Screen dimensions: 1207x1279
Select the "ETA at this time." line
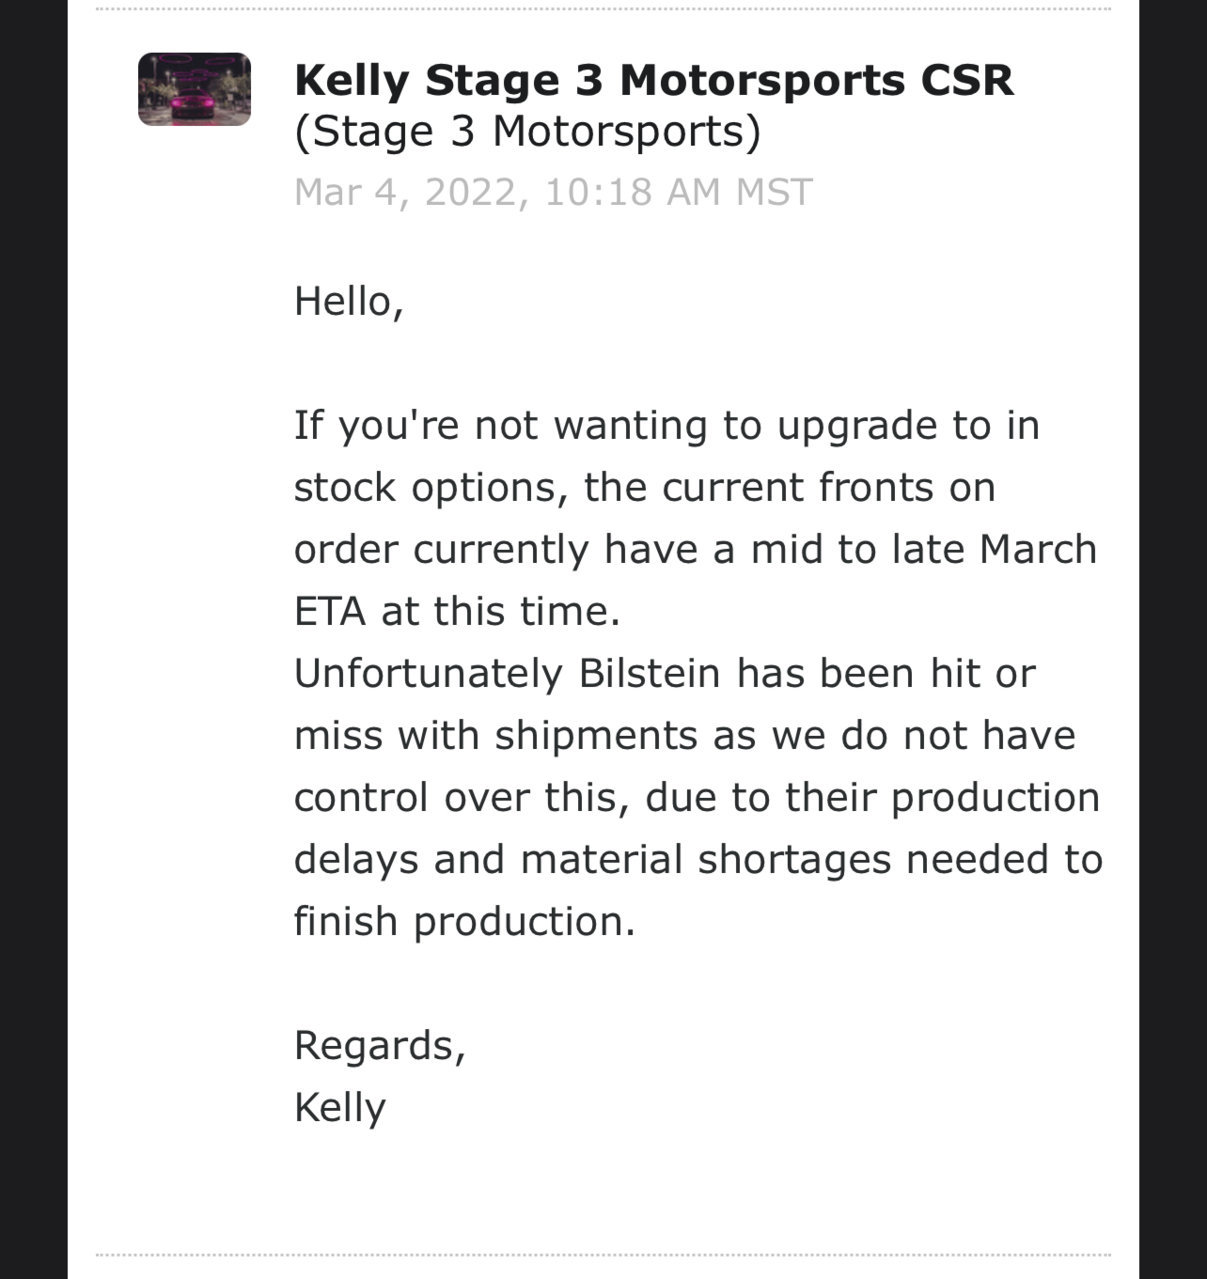(x=457, y=611)
